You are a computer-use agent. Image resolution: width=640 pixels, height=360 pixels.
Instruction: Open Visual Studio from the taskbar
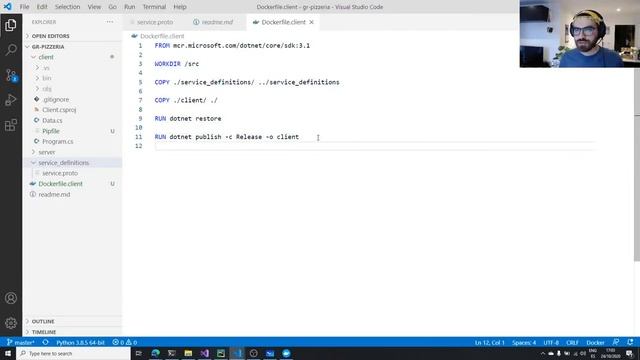[x=204, y=353]
